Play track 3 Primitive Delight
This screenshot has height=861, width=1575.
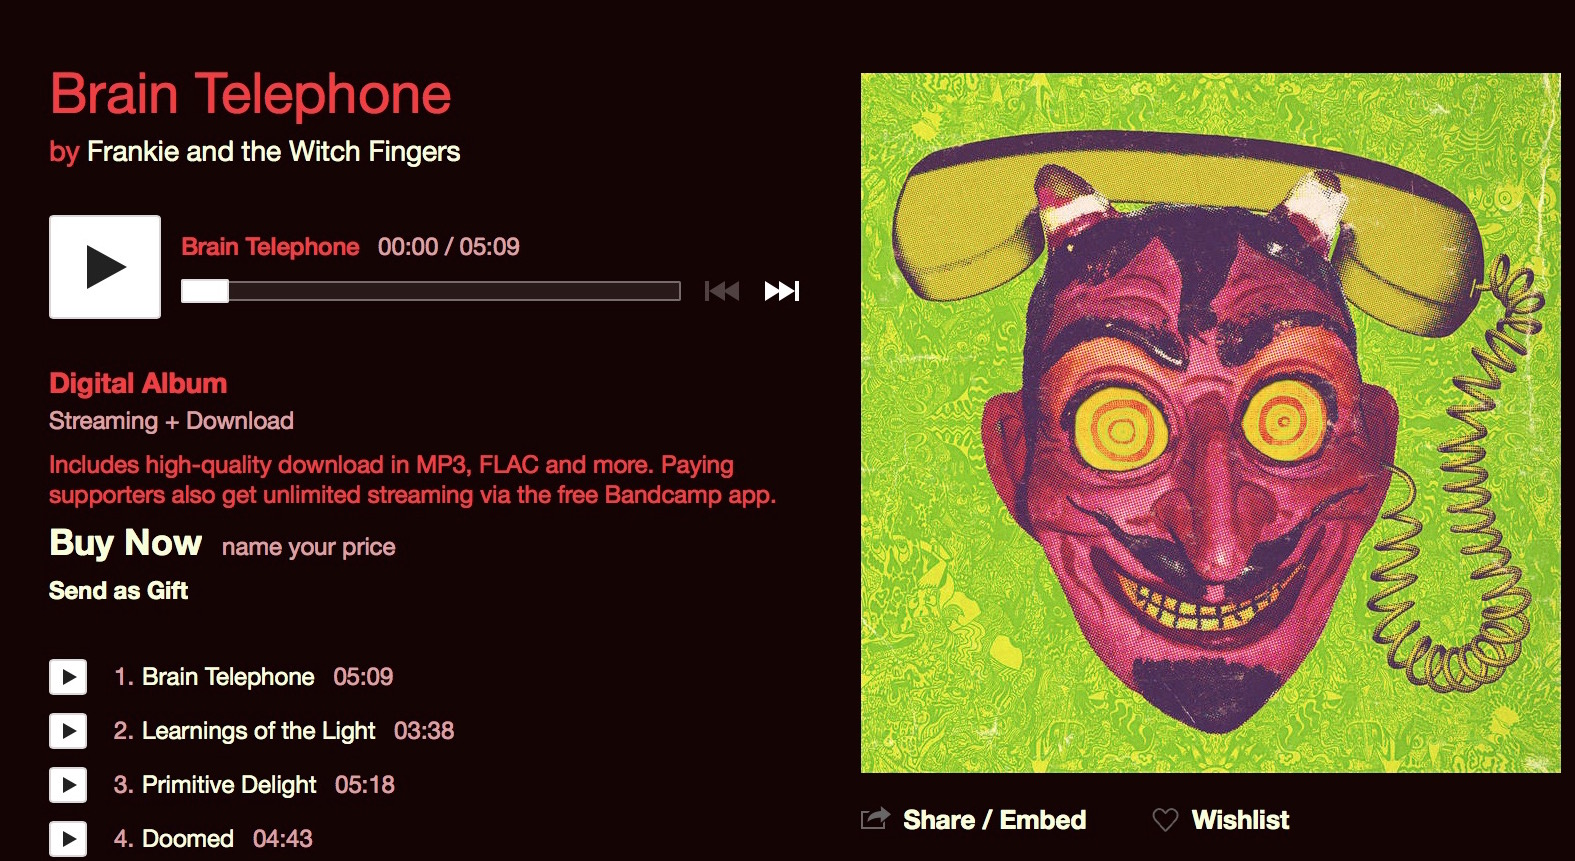(x=68, y=785)
